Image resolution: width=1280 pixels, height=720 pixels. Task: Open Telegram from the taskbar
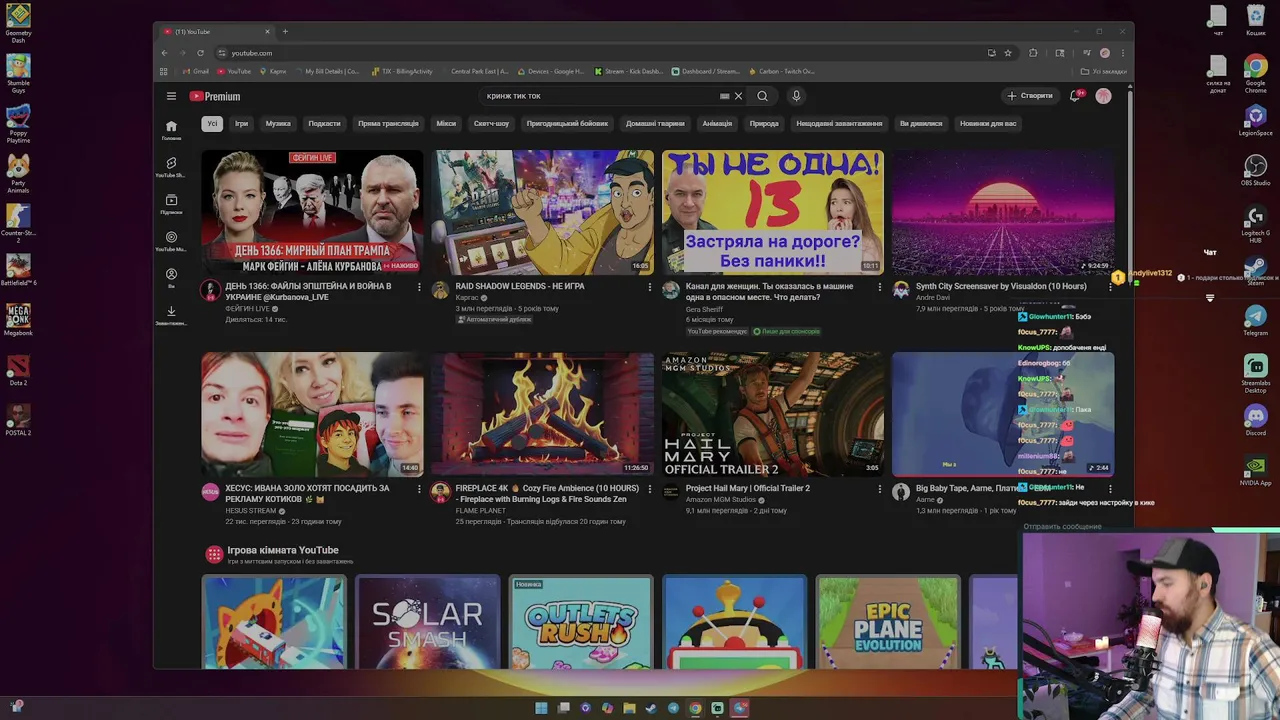tap(673, 708)
